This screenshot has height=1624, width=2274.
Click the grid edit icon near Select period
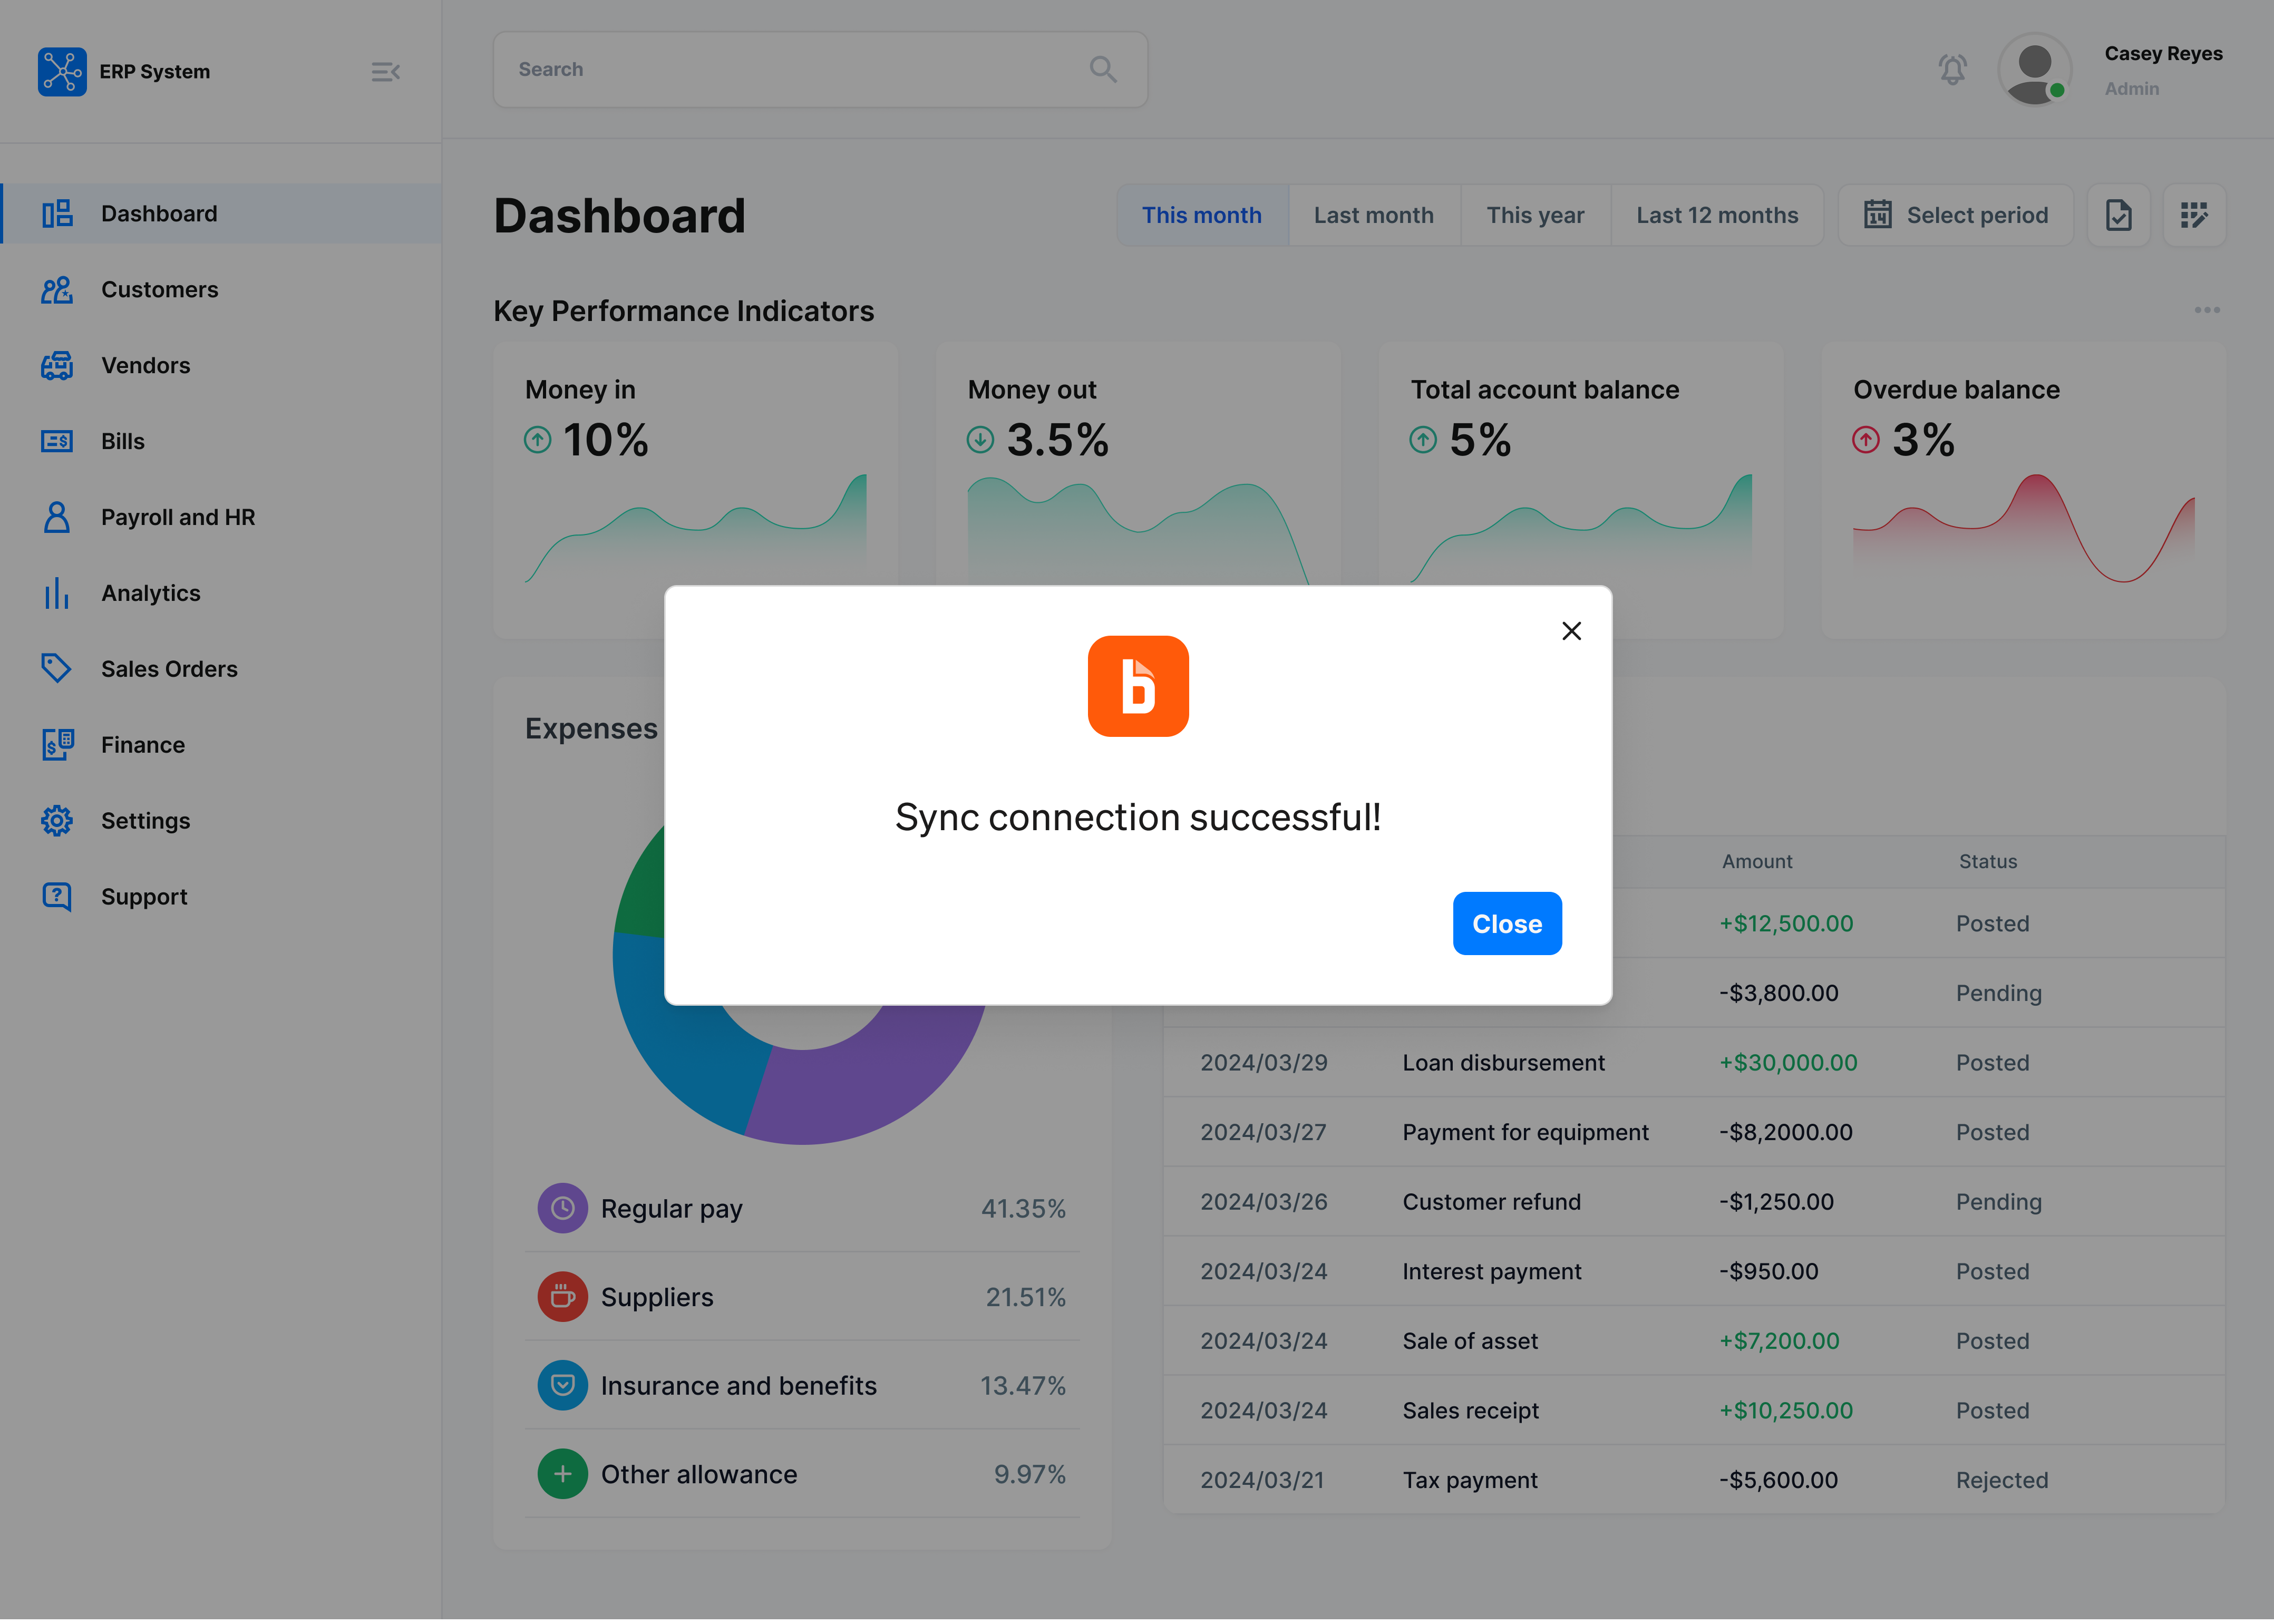(2195, 214)
